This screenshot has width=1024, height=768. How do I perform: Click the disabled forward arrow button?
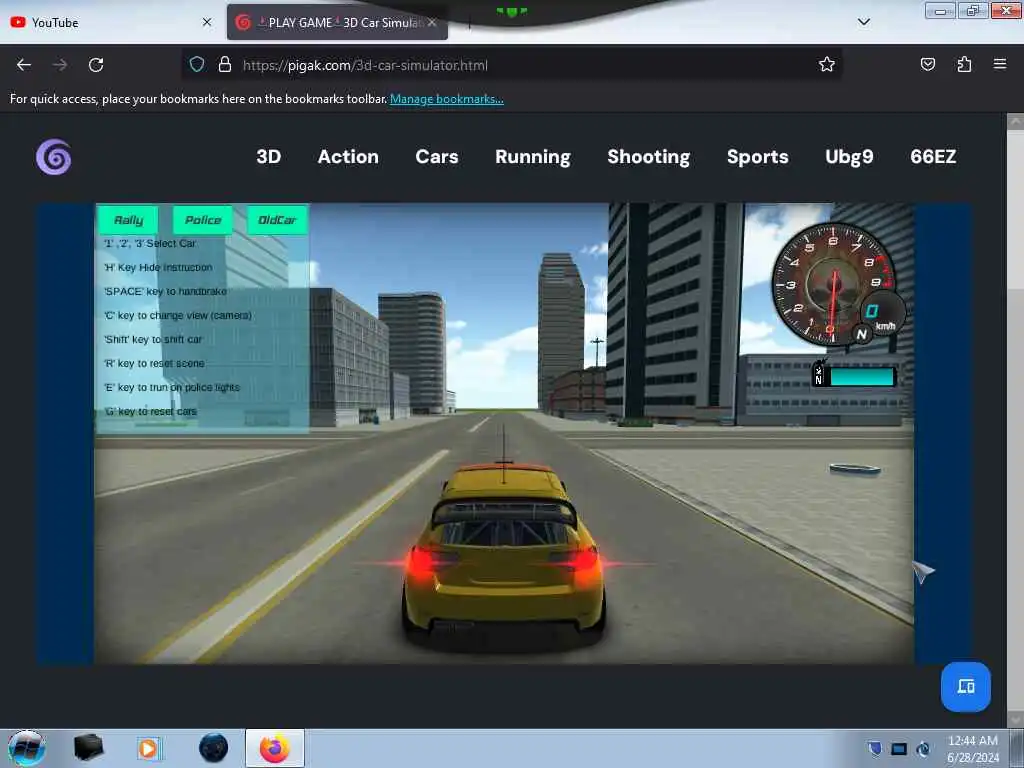[59, 65]
